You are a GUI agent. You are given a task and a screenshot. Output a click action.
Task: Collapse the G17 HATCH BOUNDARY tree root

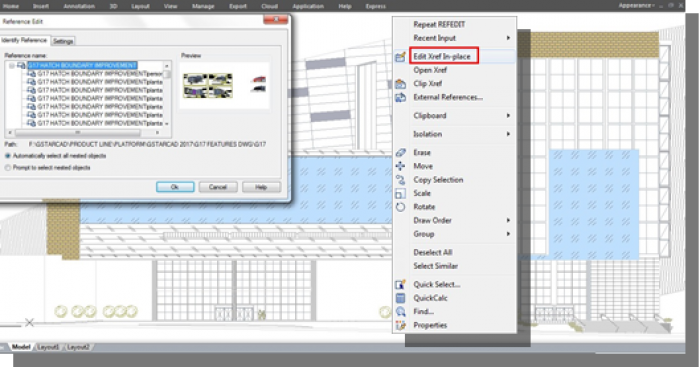(12, 66)
